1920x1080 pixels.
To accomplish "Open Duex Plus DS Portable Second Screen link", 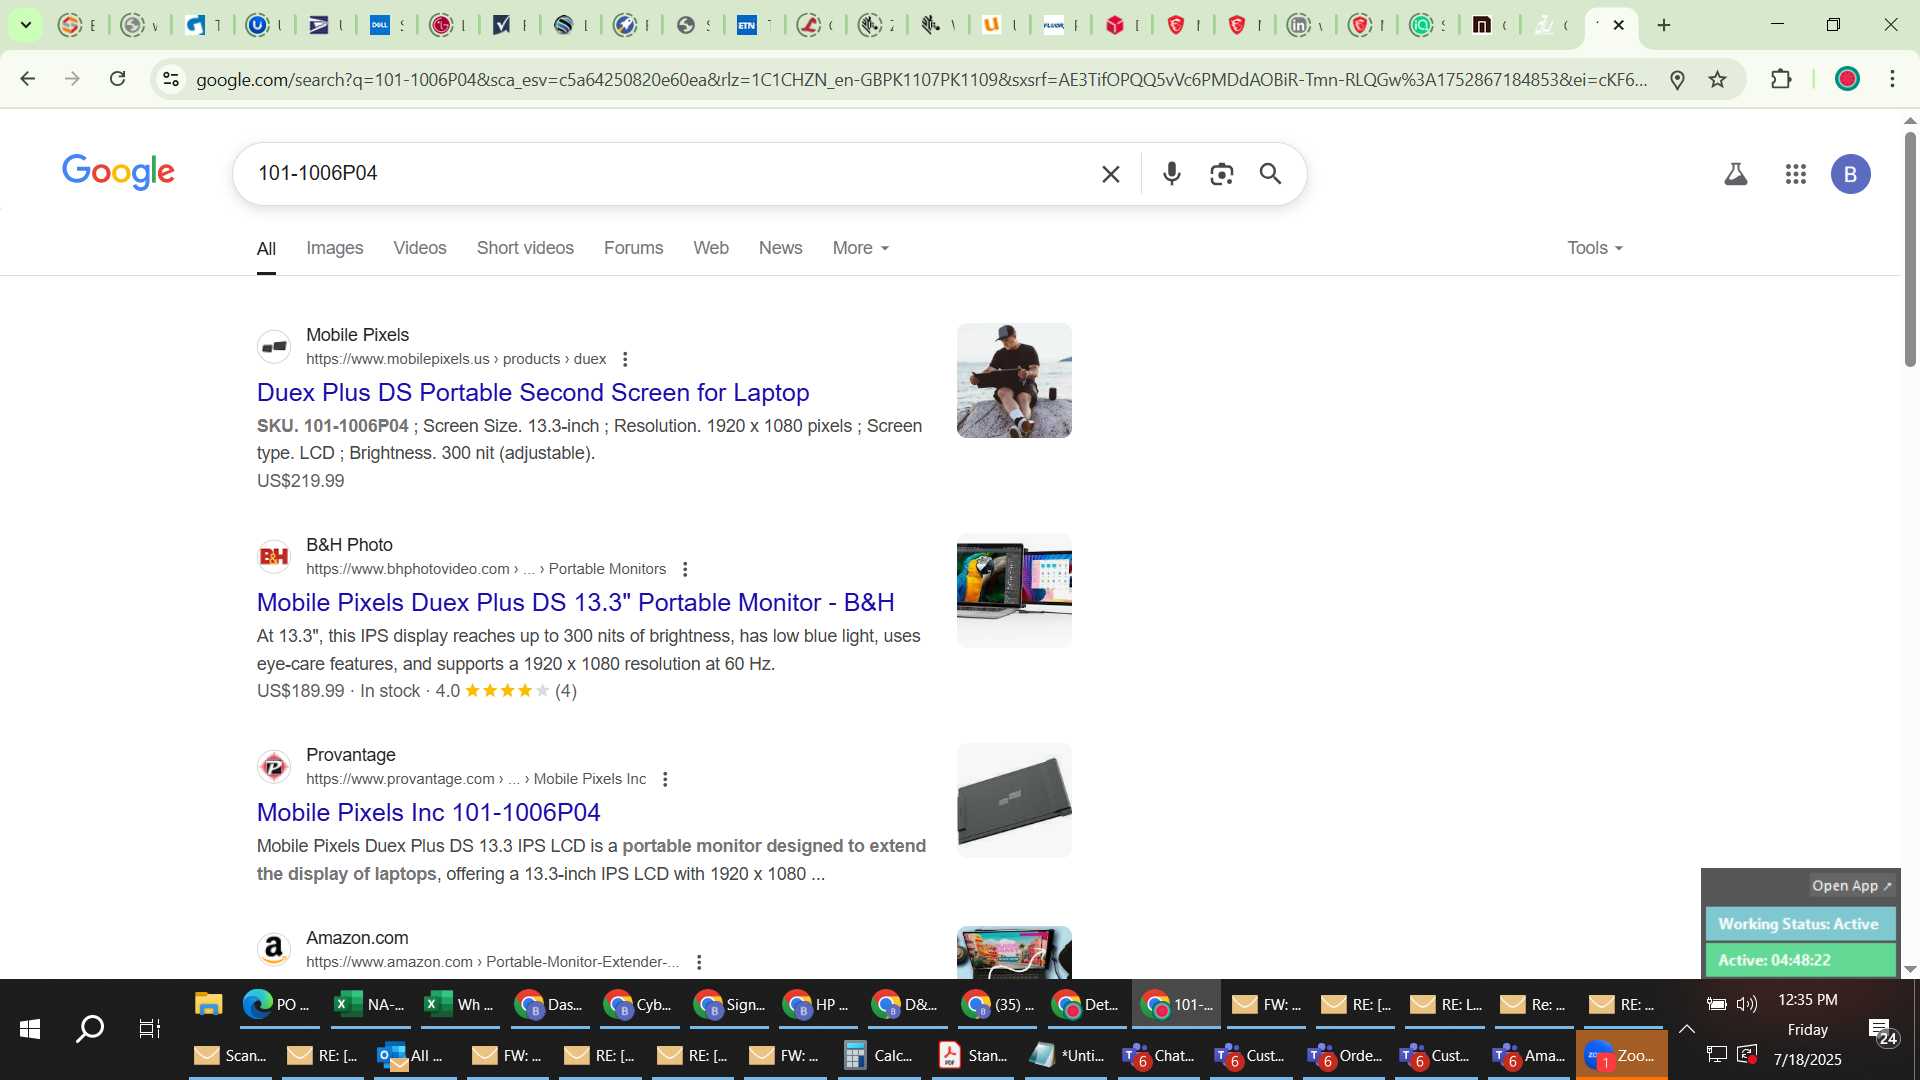I will (533, 393).
